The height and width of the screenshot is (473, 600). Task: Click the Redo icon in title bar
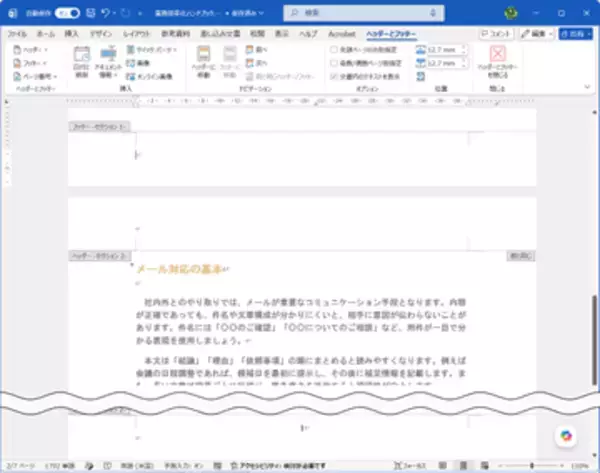(x=125, y=13)
